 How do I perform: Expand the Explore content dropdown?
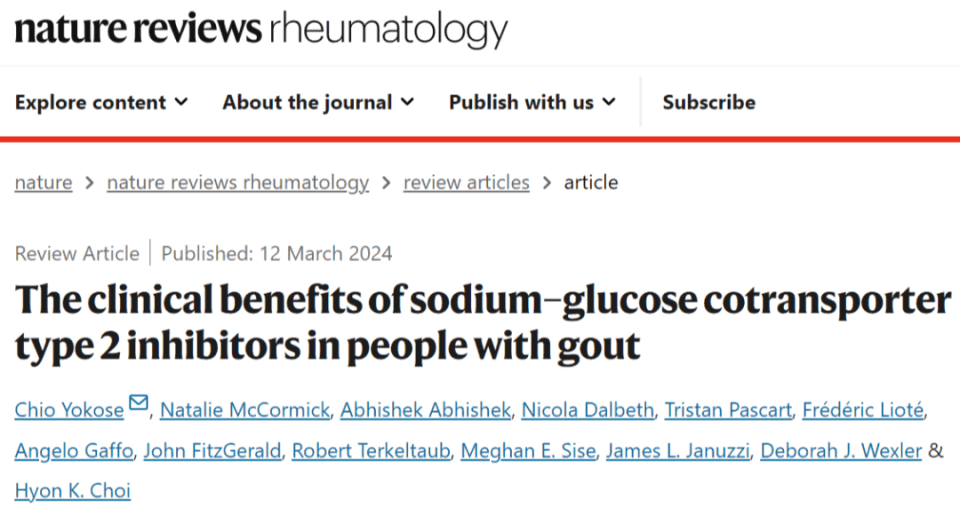102,102
